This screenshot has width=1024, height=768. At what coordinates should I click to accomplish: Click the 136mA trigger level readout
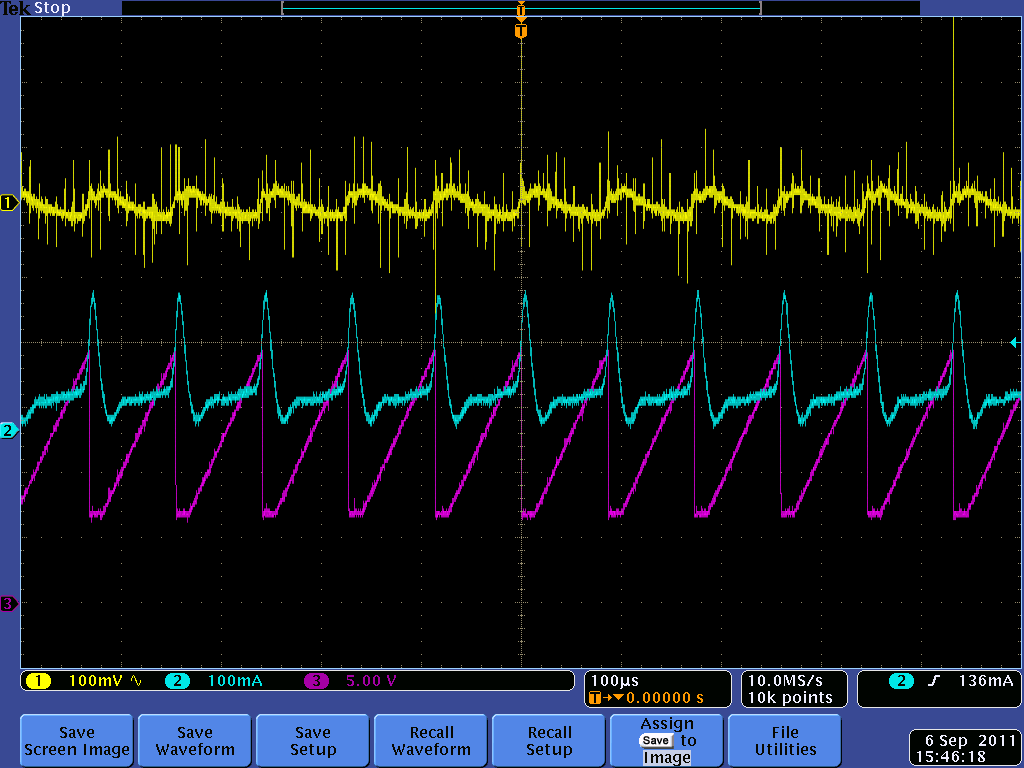coord(985,681)
